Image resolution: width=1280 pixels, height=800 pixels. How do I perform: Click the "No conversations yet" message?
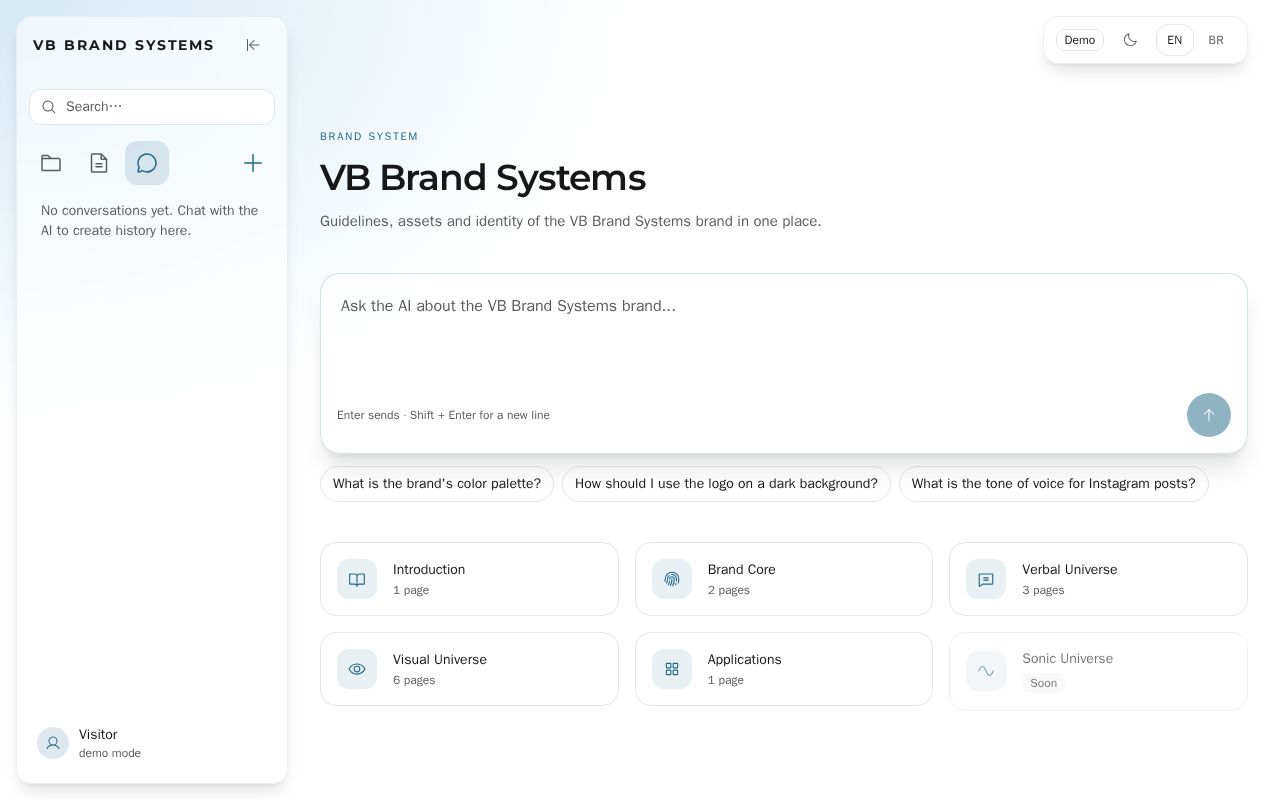tap(150, 220)
